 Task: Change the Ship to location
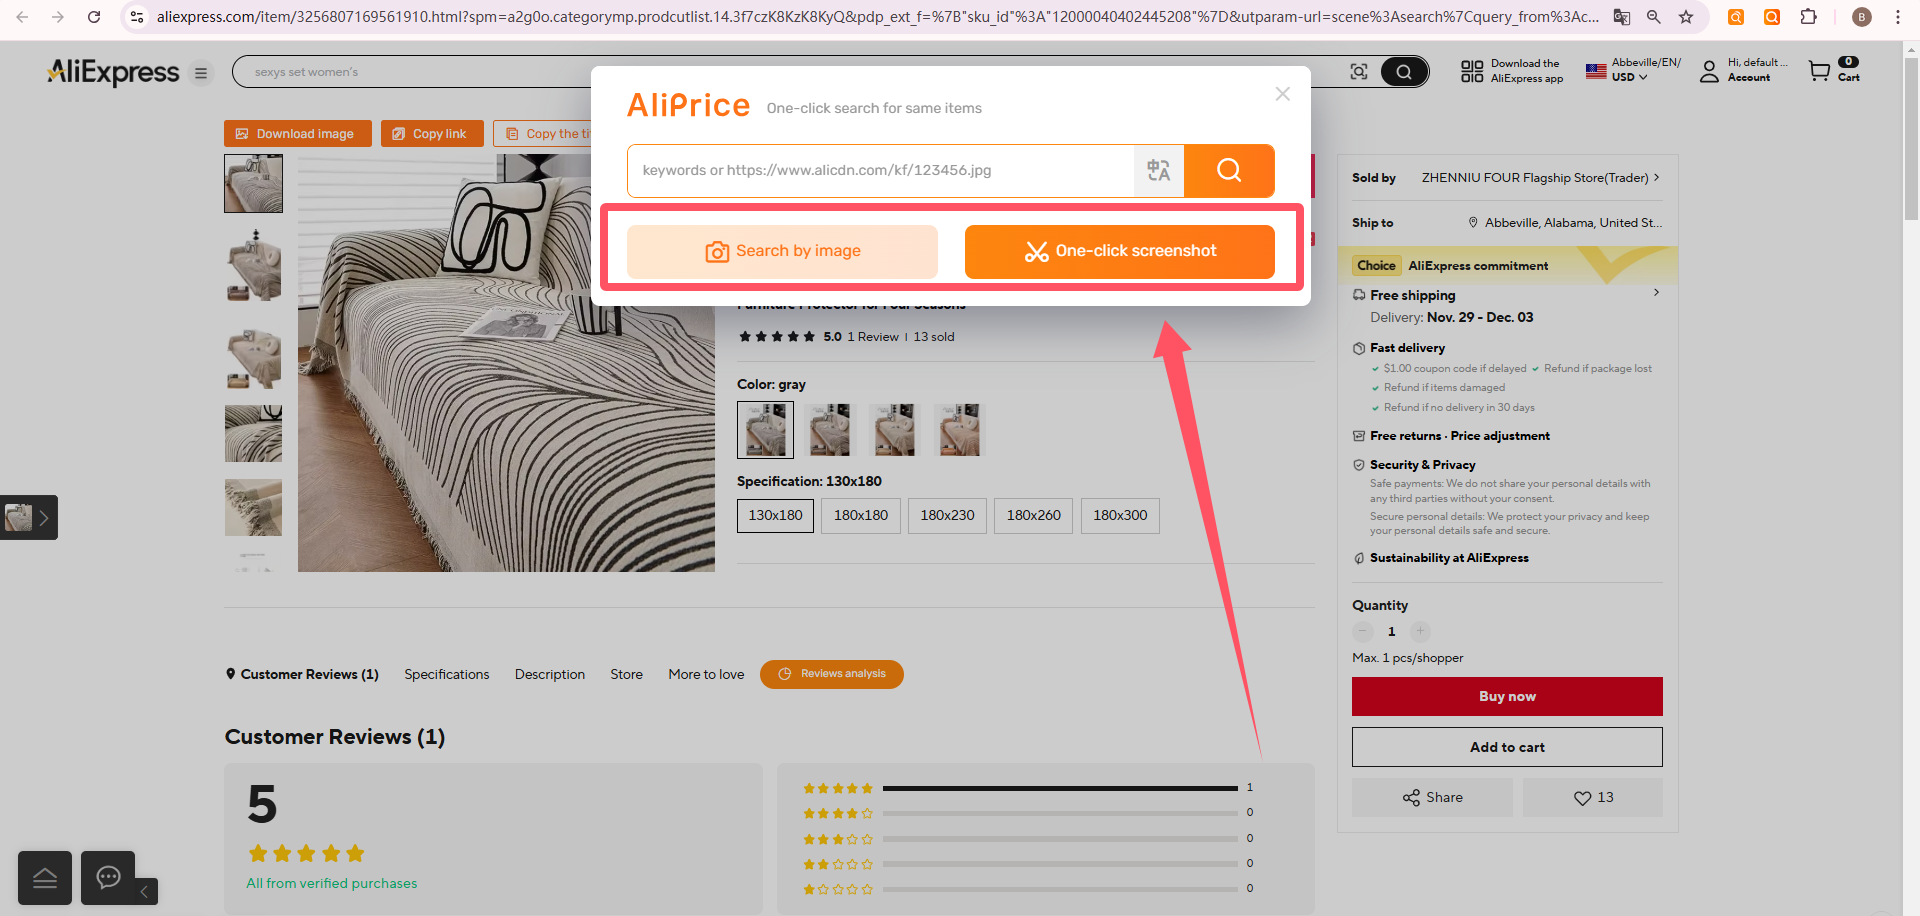1565,223
